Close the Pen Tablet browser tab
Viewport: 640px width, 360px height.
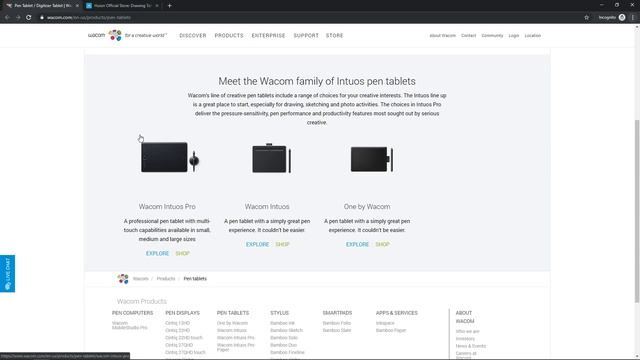coord(77,6)
